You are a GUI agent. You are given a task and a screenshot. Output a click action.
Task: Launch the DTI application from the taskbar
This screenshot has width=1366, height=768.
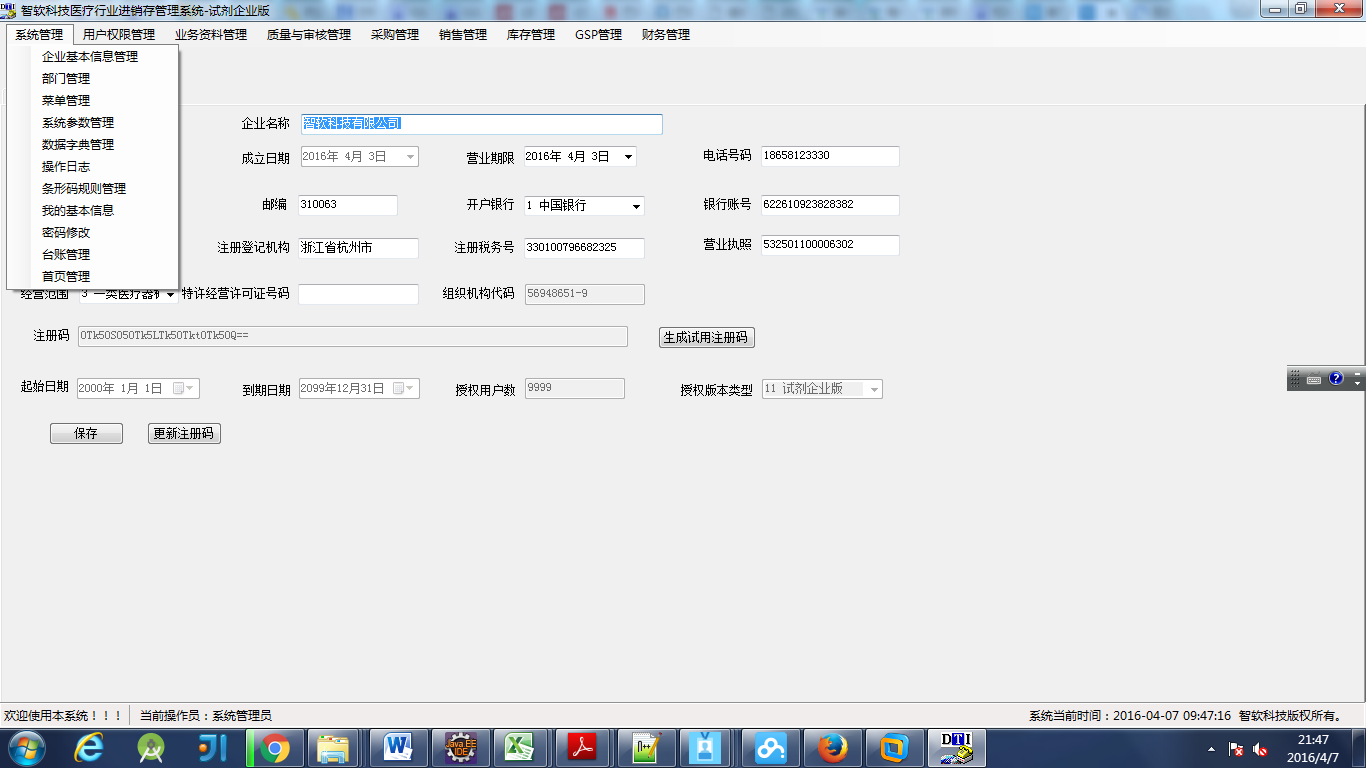955,747
